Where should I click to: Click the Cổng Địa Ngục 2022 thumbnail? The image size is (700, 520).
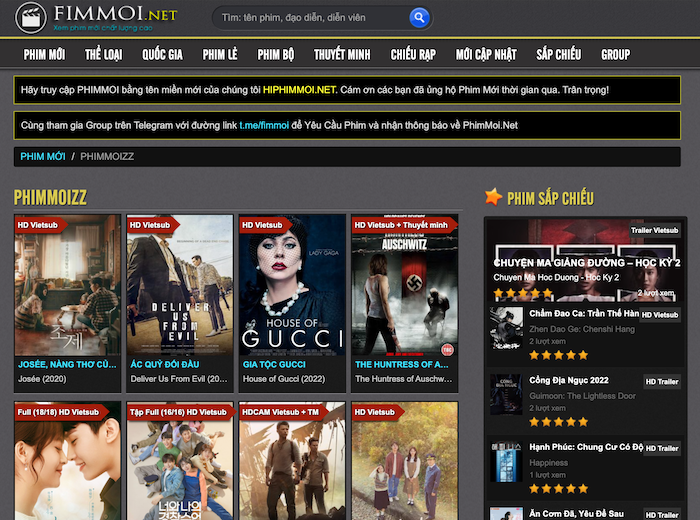coord(506,395)
